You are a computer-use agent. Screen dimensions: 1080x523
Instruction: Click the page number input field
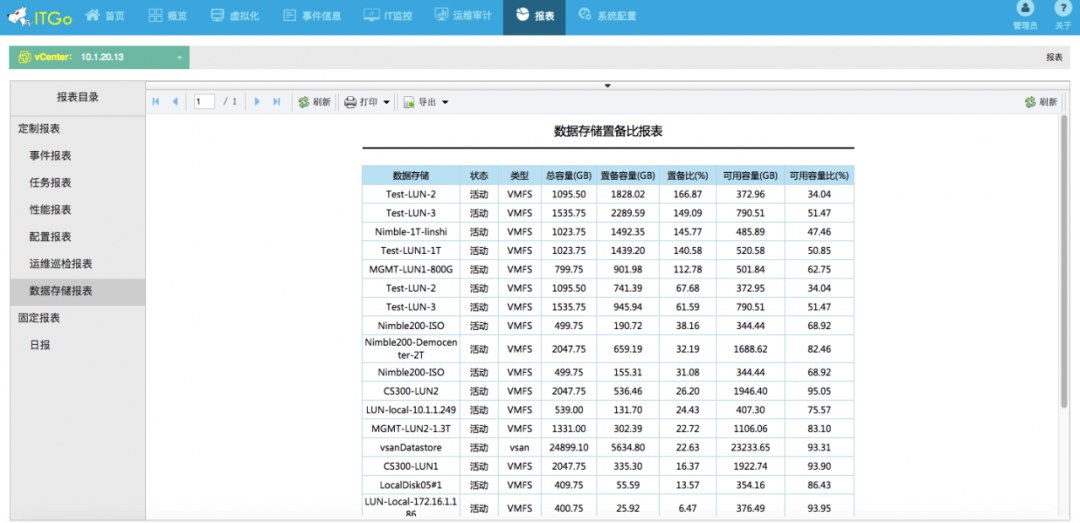(x=204, y=102)
